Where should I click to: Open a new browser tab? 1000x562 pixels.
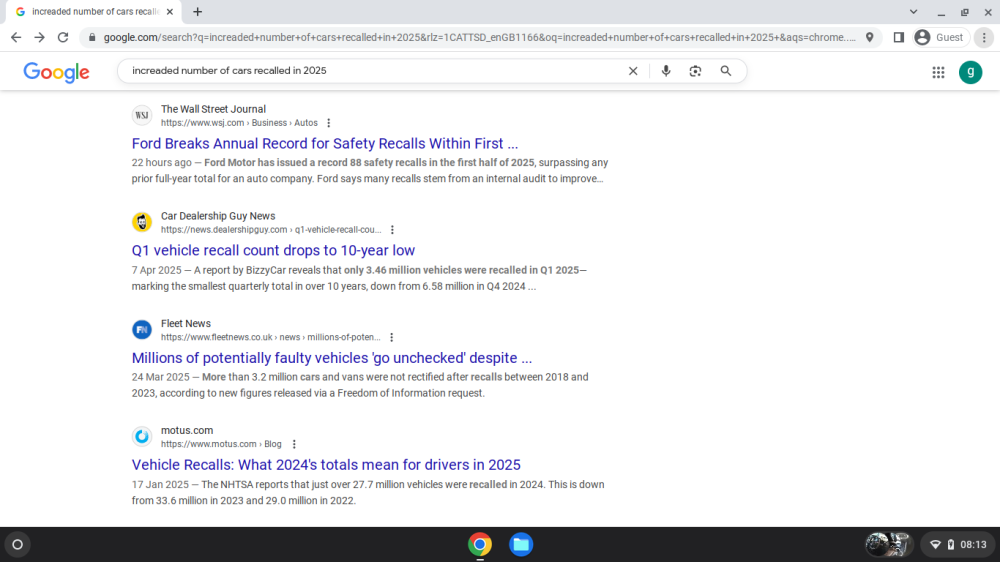point(198,11)
